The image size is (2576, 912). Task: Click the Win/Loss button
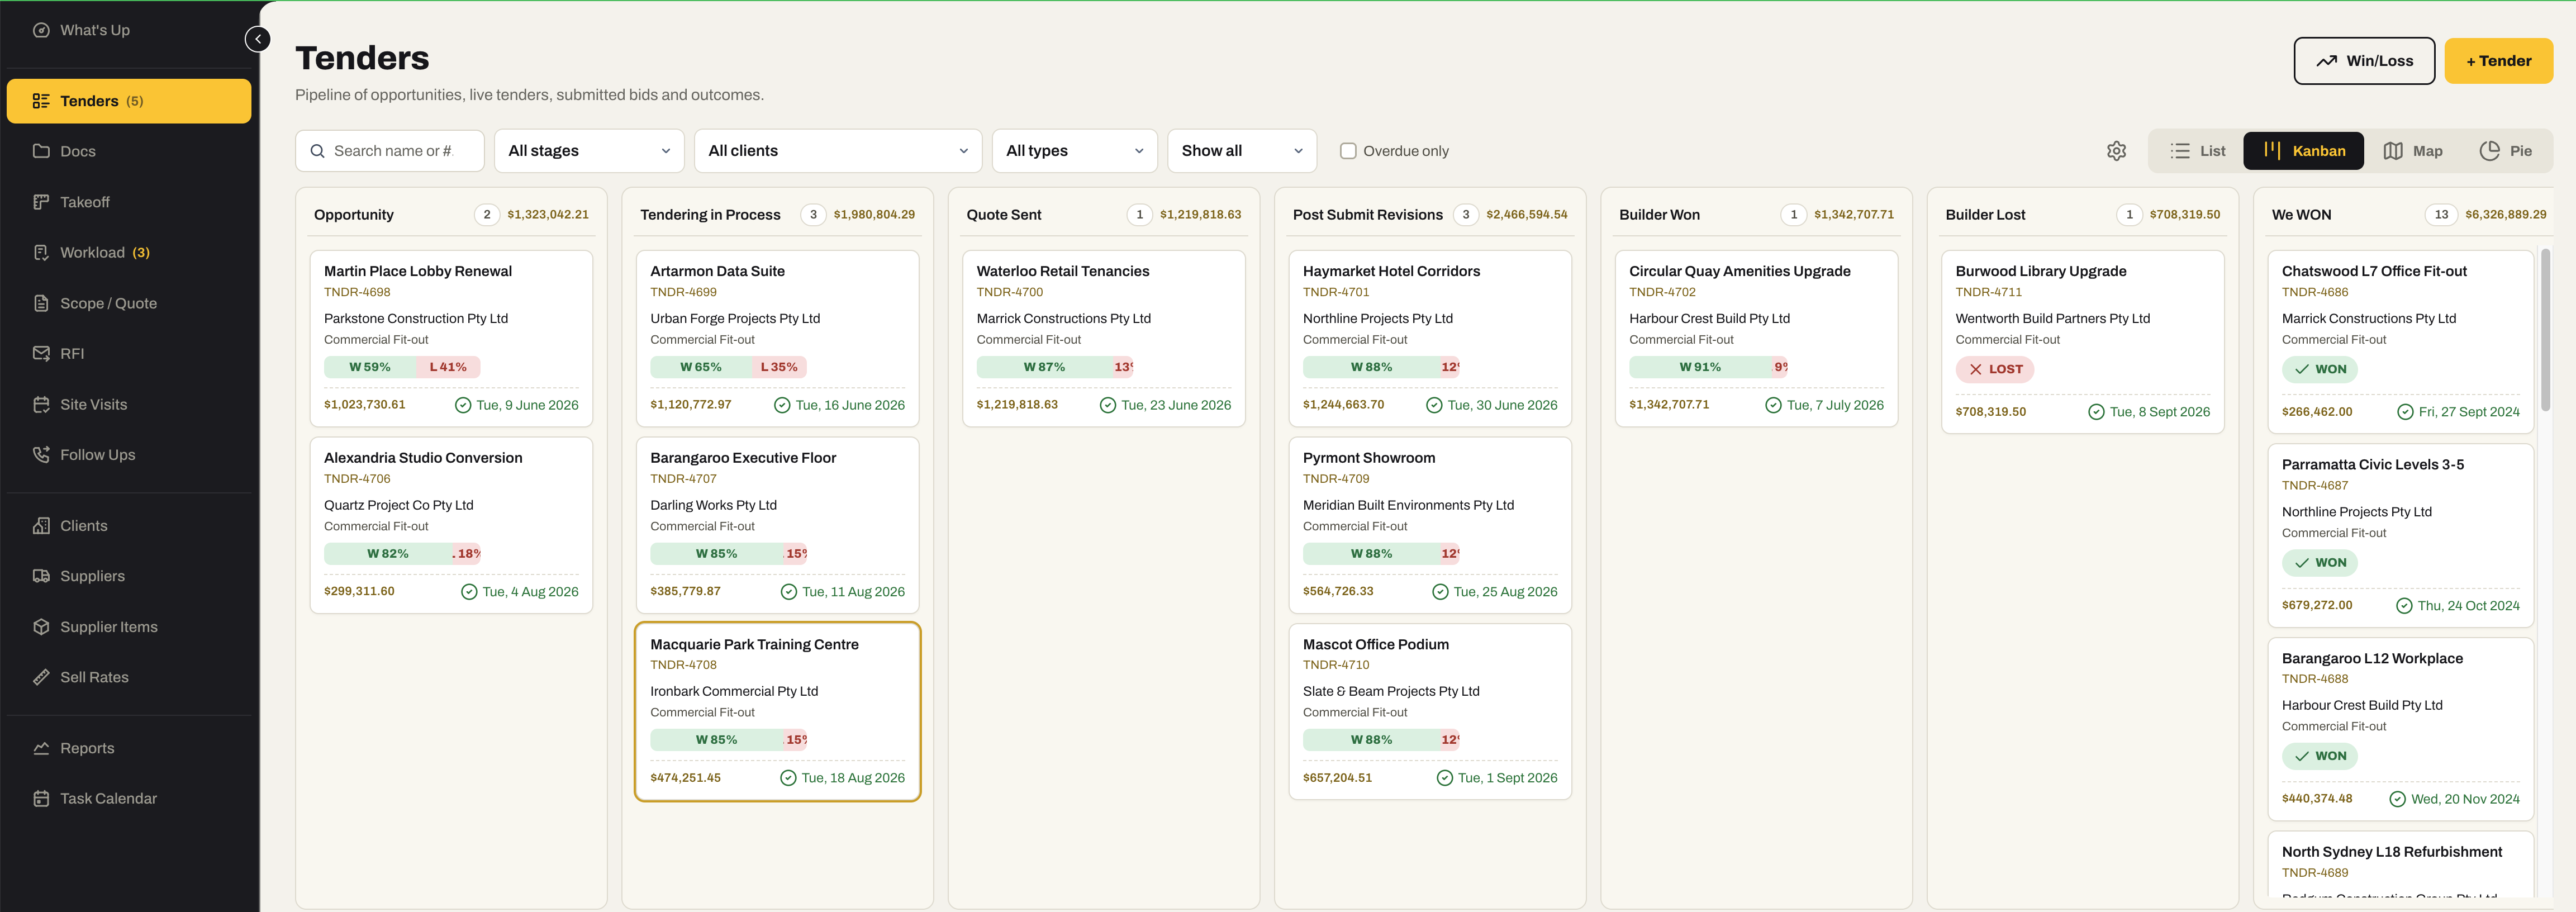coord(2364,61)
